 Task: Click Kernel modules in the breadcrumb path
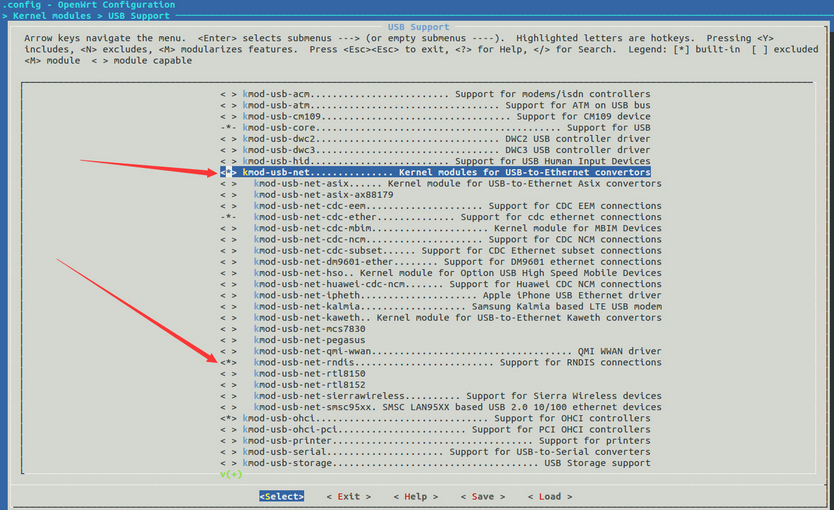coord(52,16)
